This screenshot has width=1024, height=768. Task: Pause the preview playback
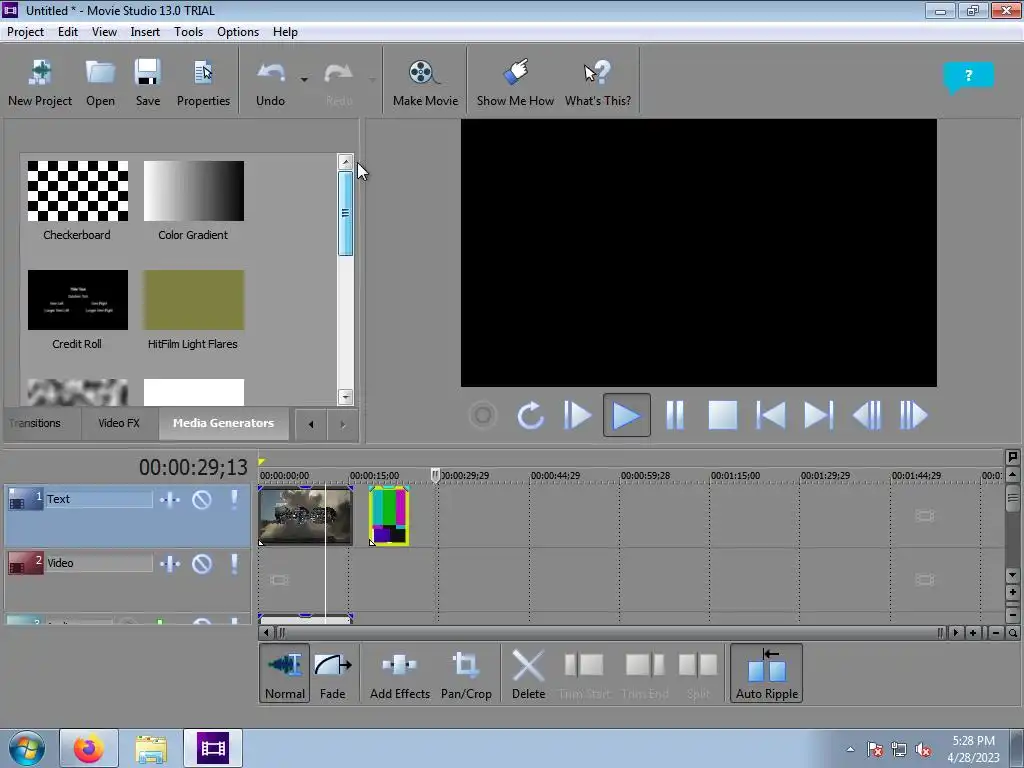[x=675, y=415]
